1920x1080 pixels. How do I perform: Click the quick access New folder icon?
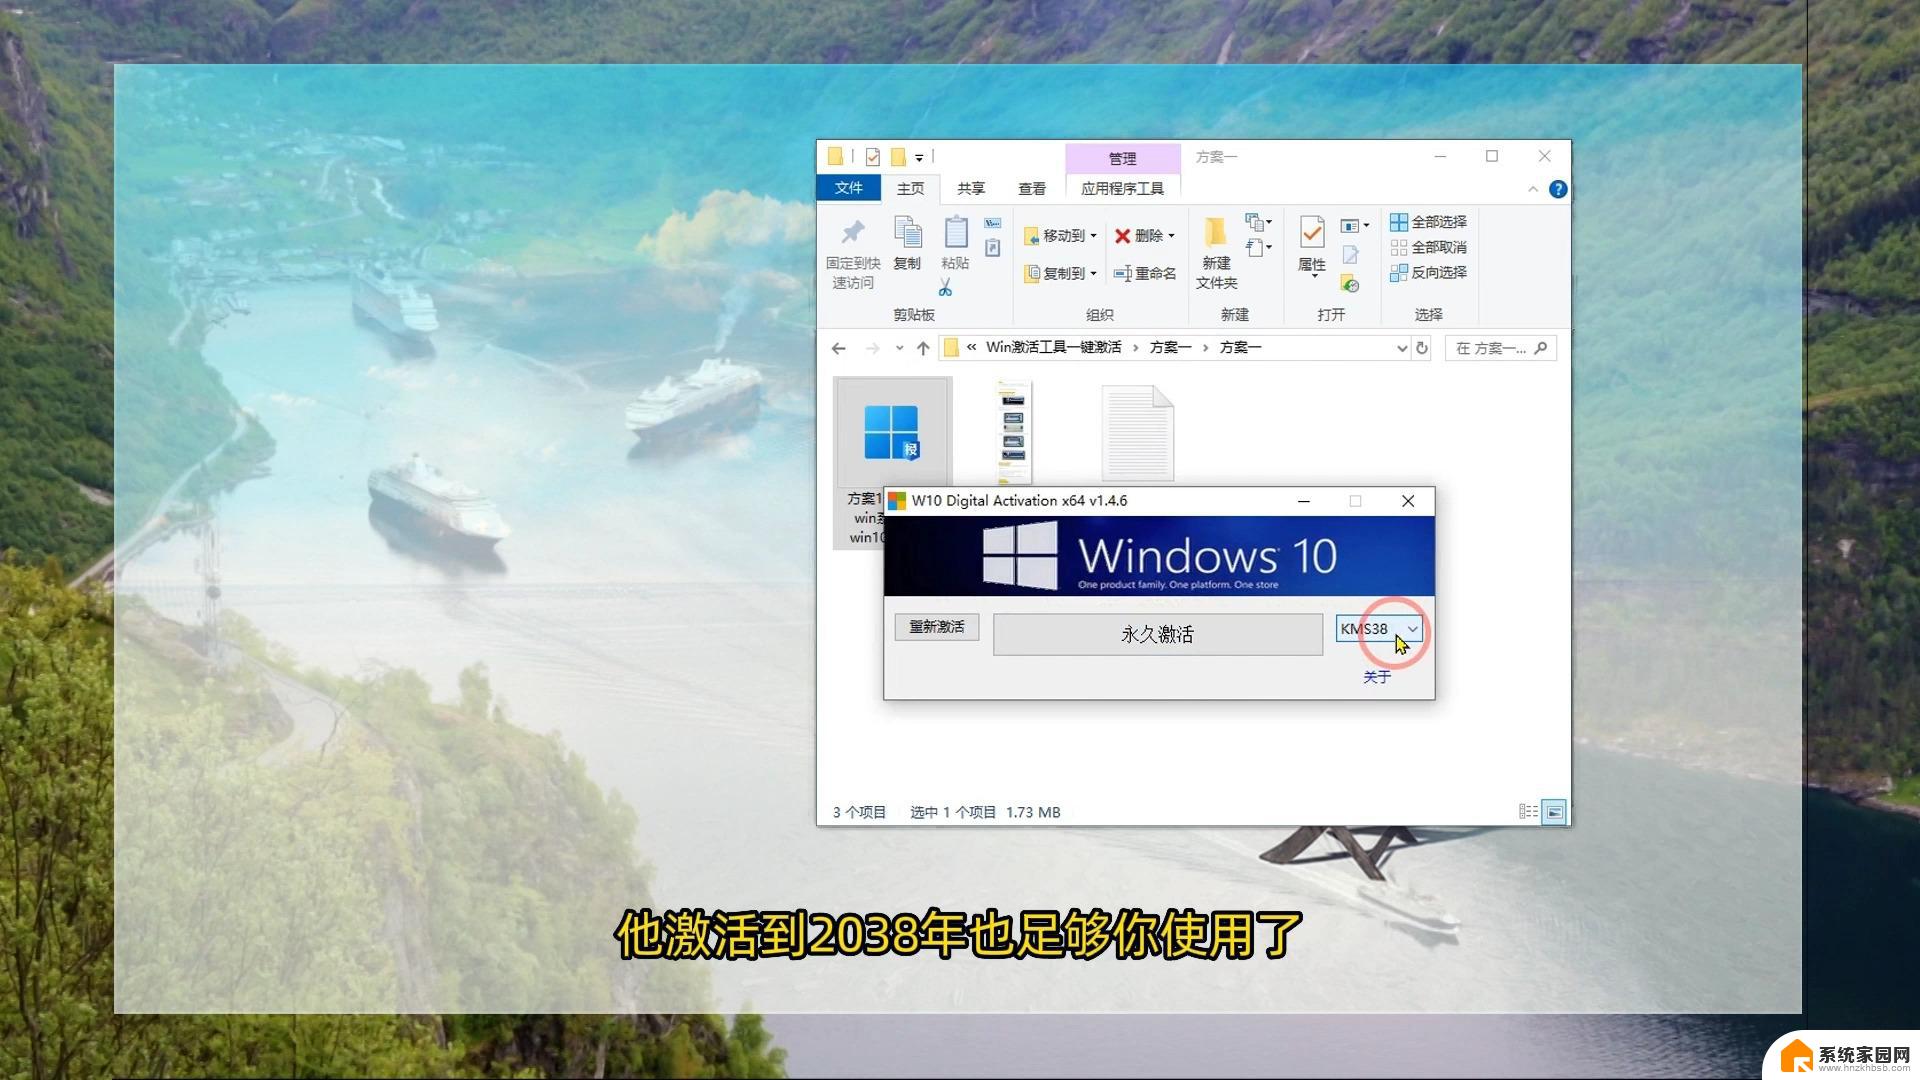coord(898,157)
